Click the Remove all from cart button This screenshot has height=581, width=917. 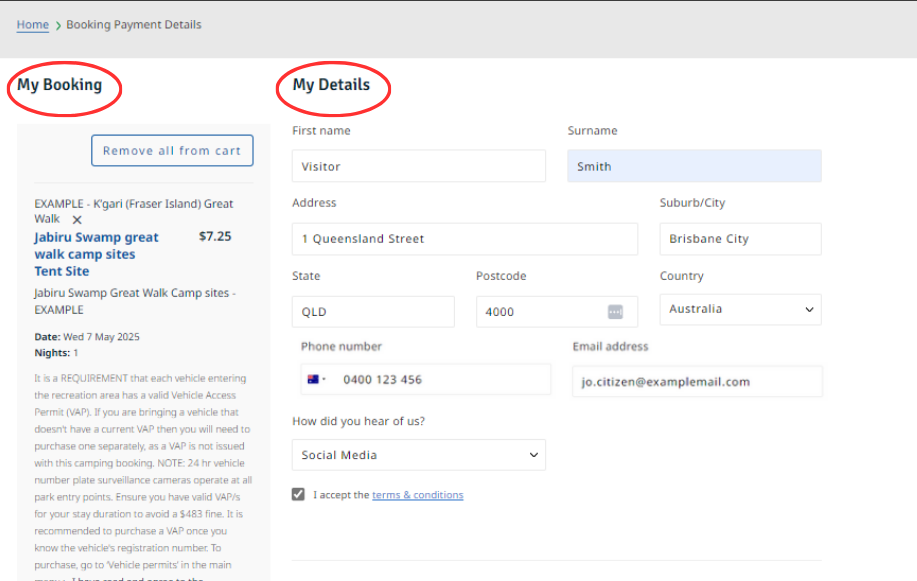coord(172,151)
